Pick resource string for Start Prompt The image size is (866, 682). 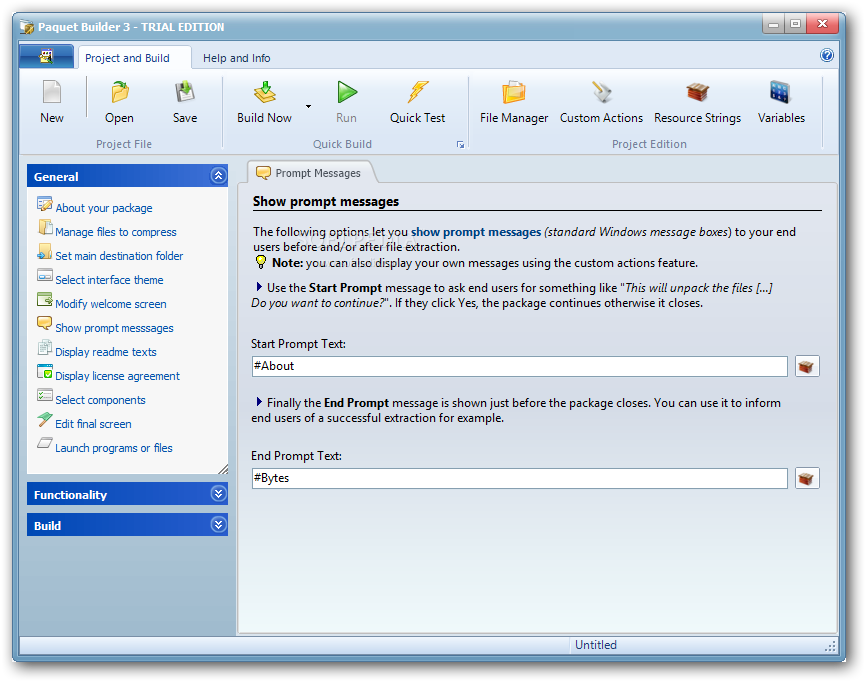[x=807, y=366]
